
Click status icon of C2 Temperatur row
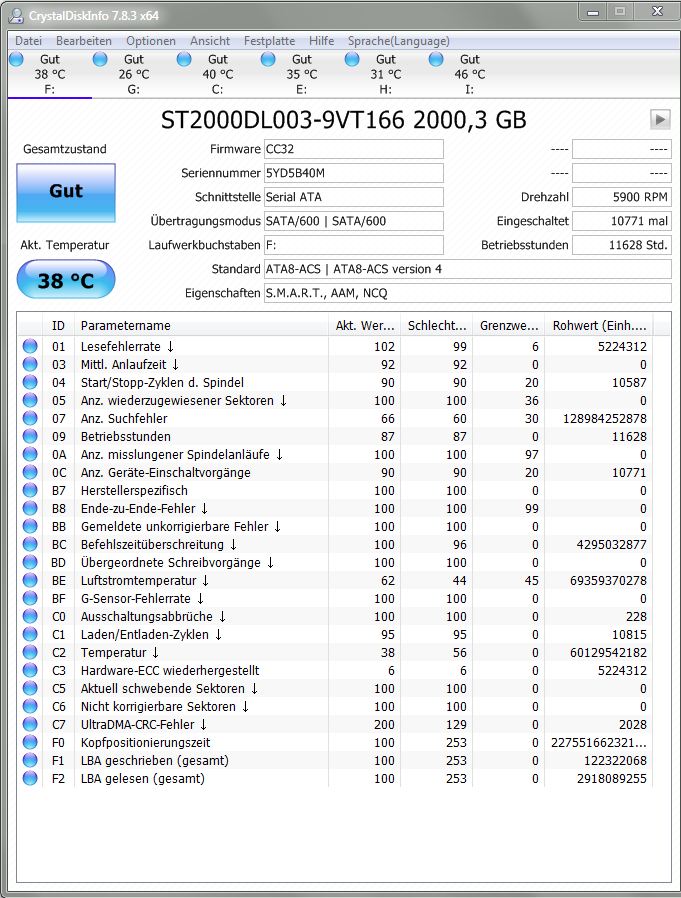click(x=30, y=652)
